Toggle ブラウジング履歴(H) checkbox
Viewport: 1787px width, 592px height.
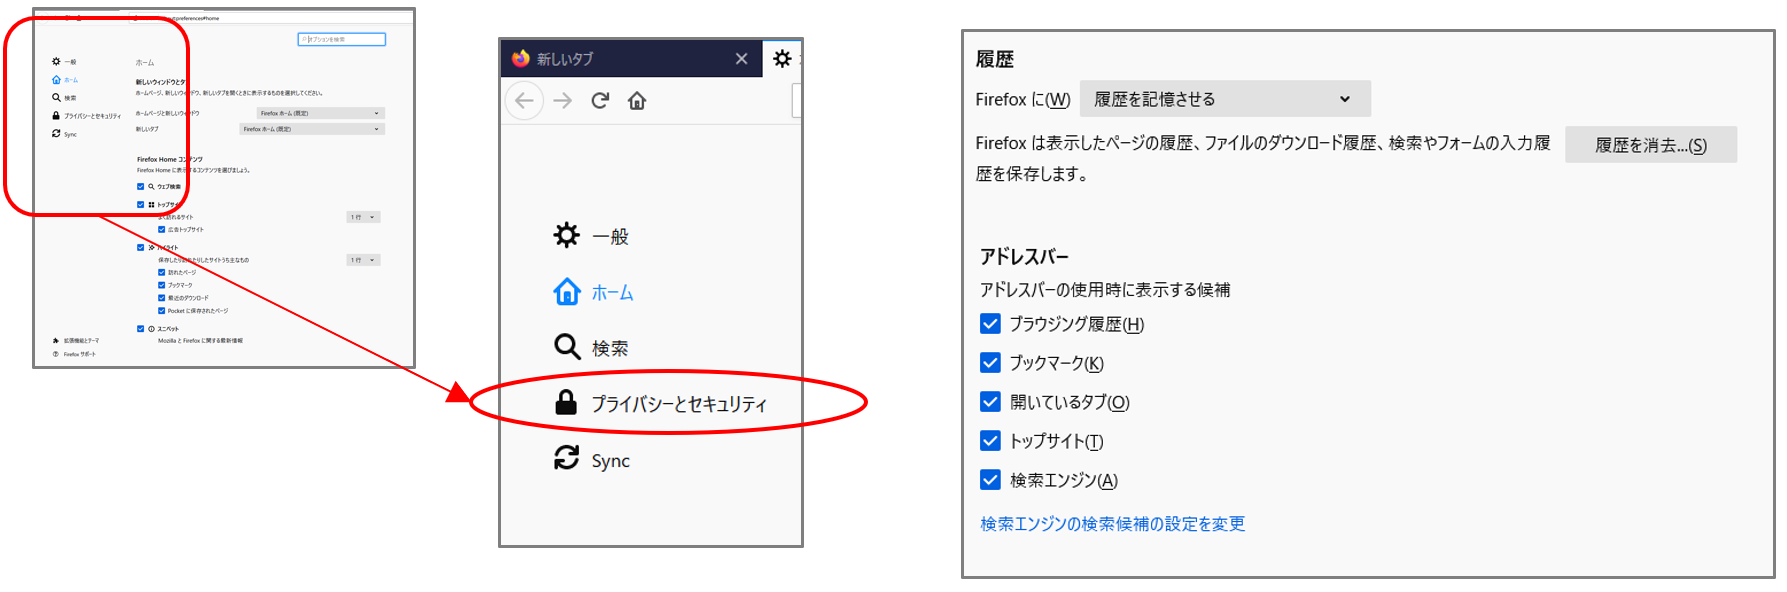(990, 323)
